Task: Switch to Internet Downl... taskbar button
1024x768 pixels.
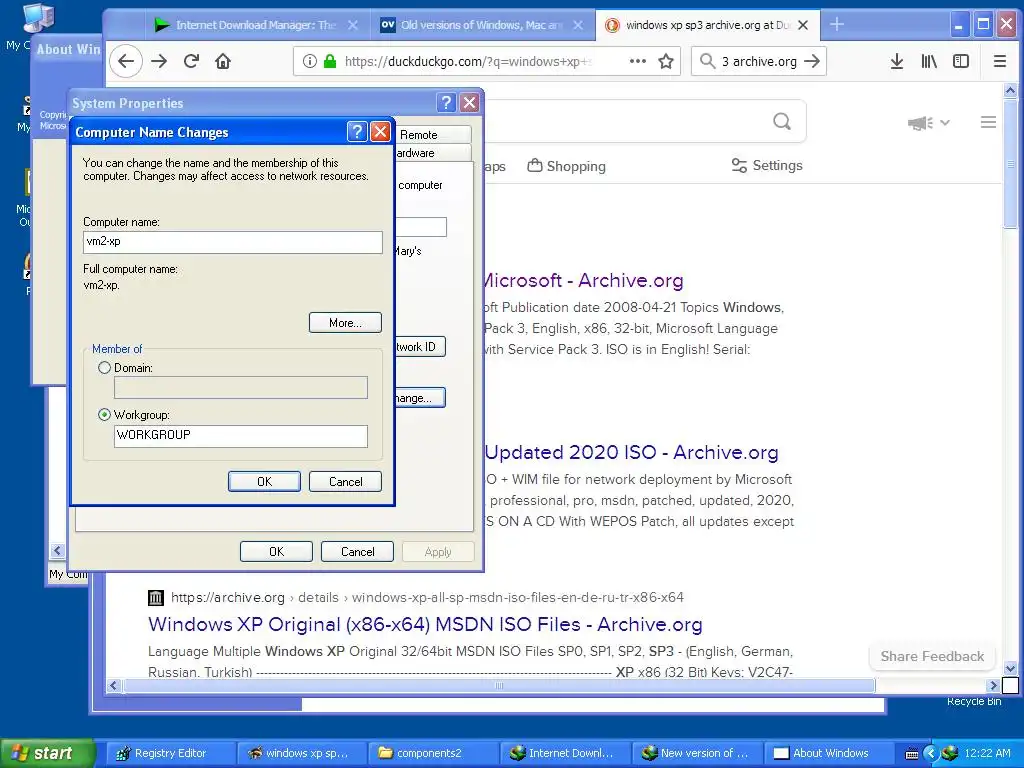Action: click(564, 753)
